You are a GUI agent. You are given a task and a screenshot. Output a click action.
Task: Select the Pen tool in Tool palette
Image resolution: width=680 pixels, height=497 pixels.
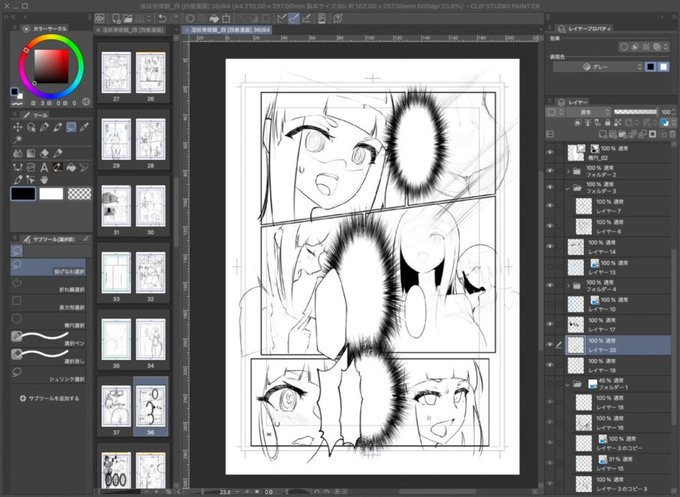(44, 127)
